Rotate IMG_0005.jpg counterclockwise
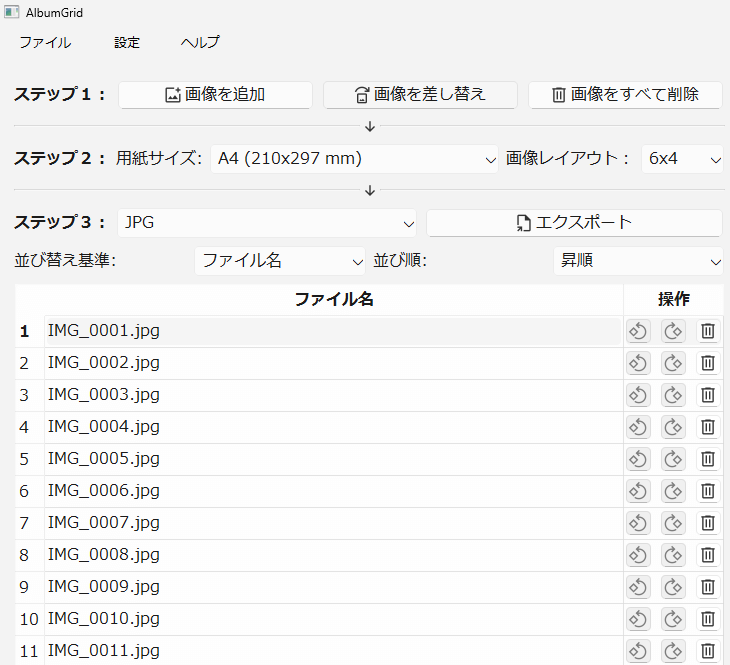This screenshot has height=665, width=730. pyautogui.click(x=638, y=459)
